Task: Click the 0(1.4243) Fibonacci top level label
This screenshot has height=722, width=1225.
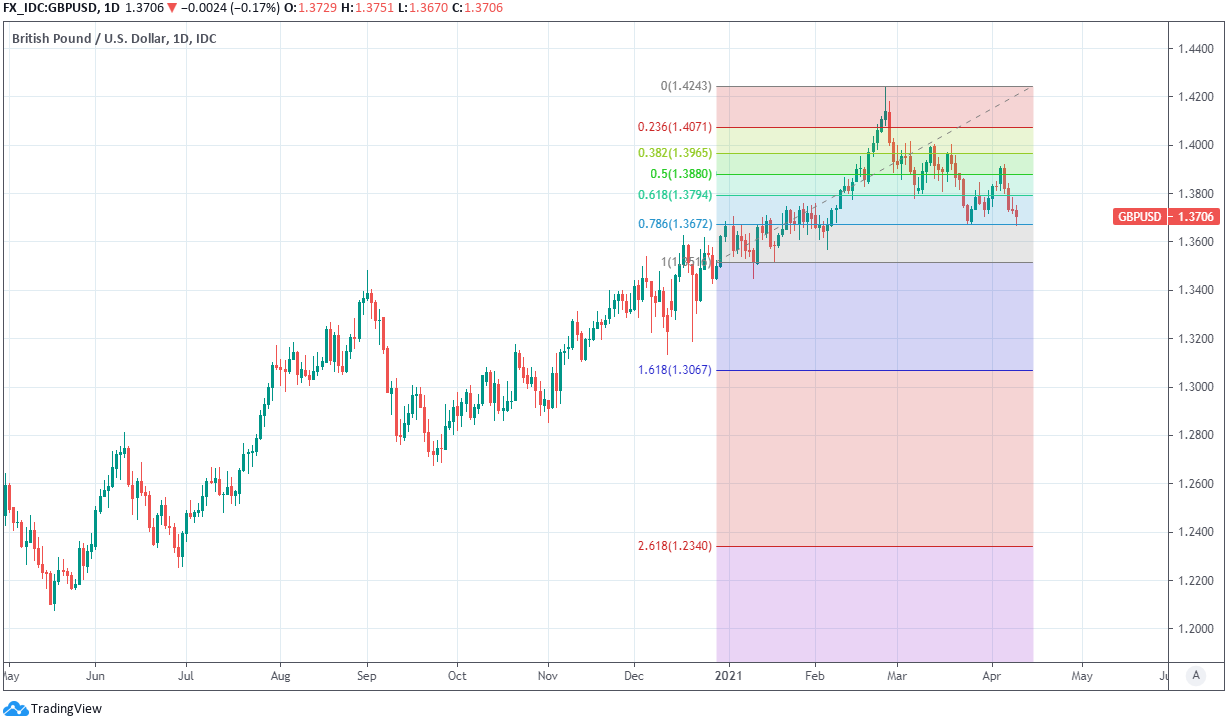Action: click(x=686, y=86)
